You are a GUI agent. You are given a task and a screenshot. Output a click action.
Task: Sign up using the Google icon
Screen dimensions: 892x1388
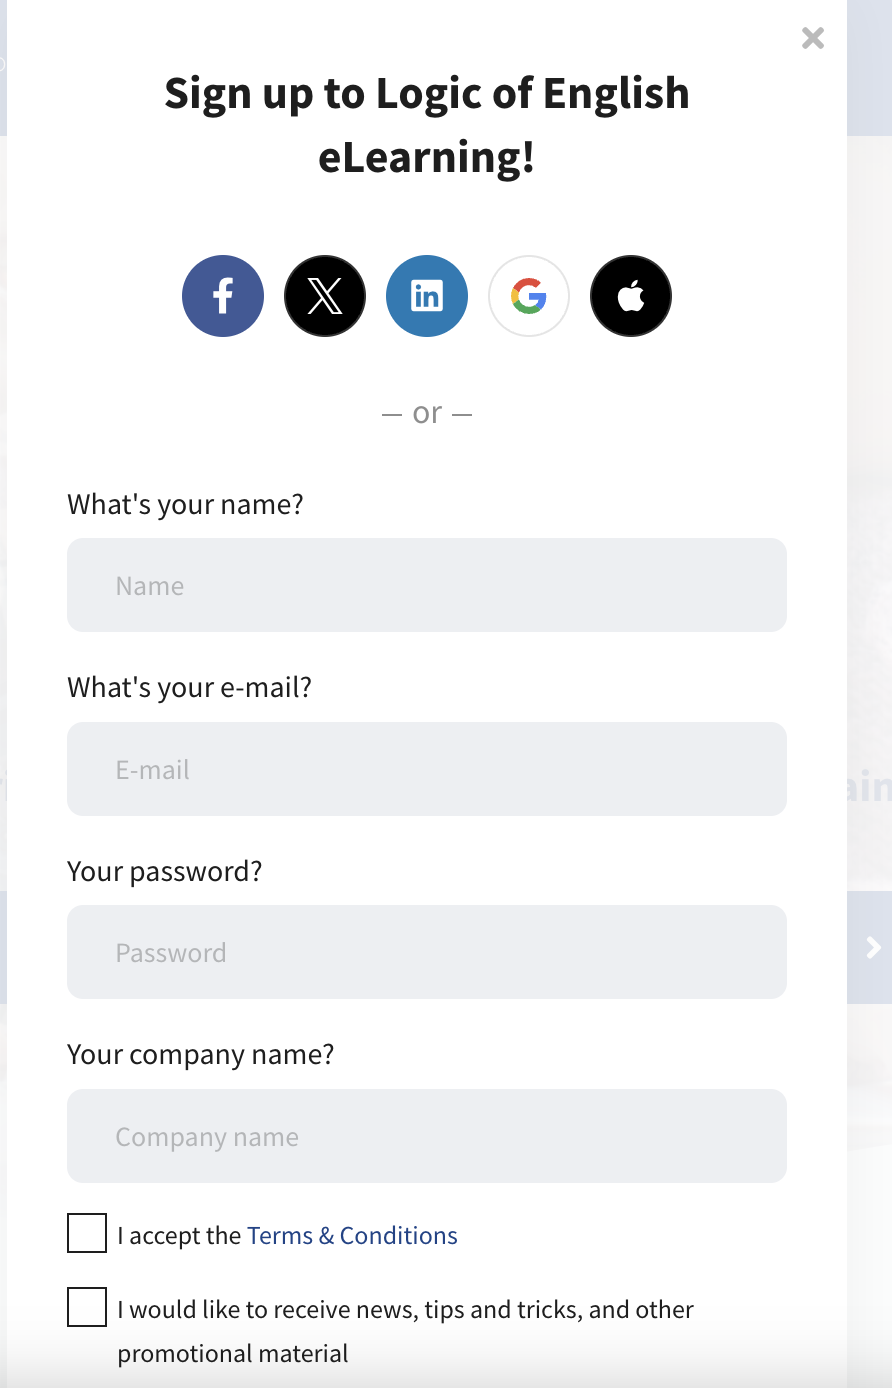point(529,296)
